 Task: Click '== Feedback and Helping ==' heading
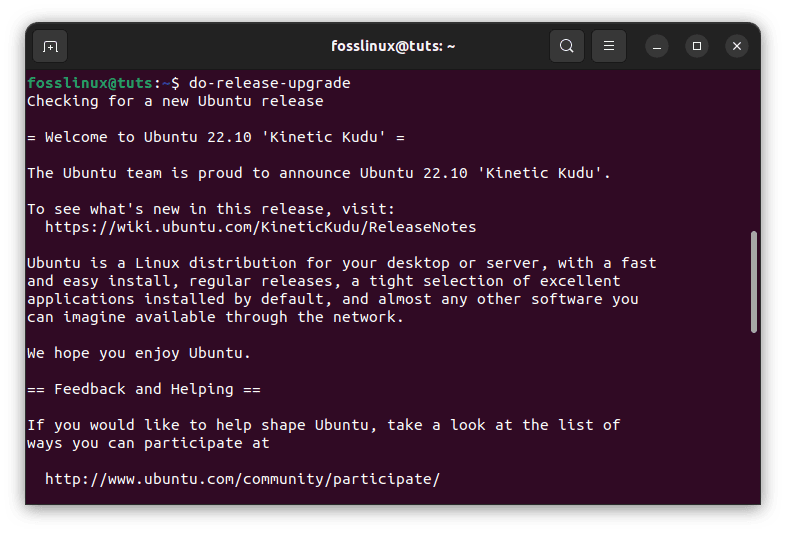pyautogui.click(x=144, y=389)
